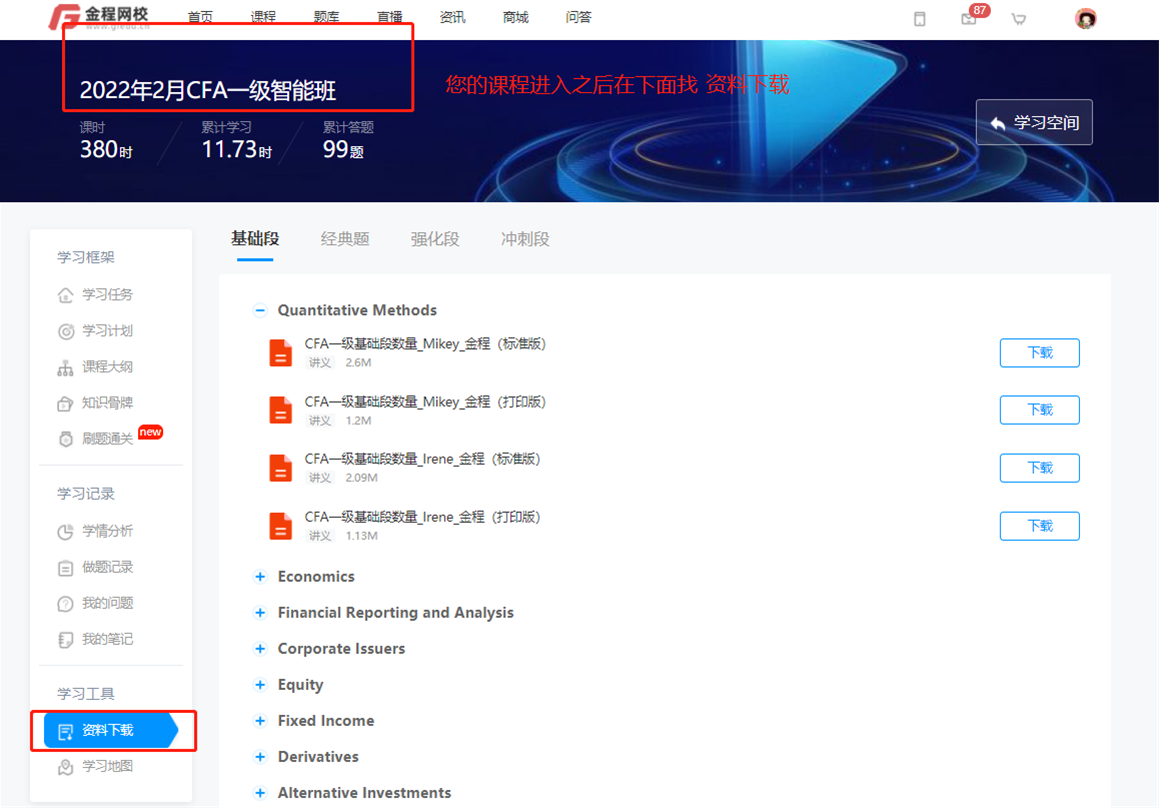
Task: Go to 学情分析 in the sidebar
Action: click(x=107, y=532)
